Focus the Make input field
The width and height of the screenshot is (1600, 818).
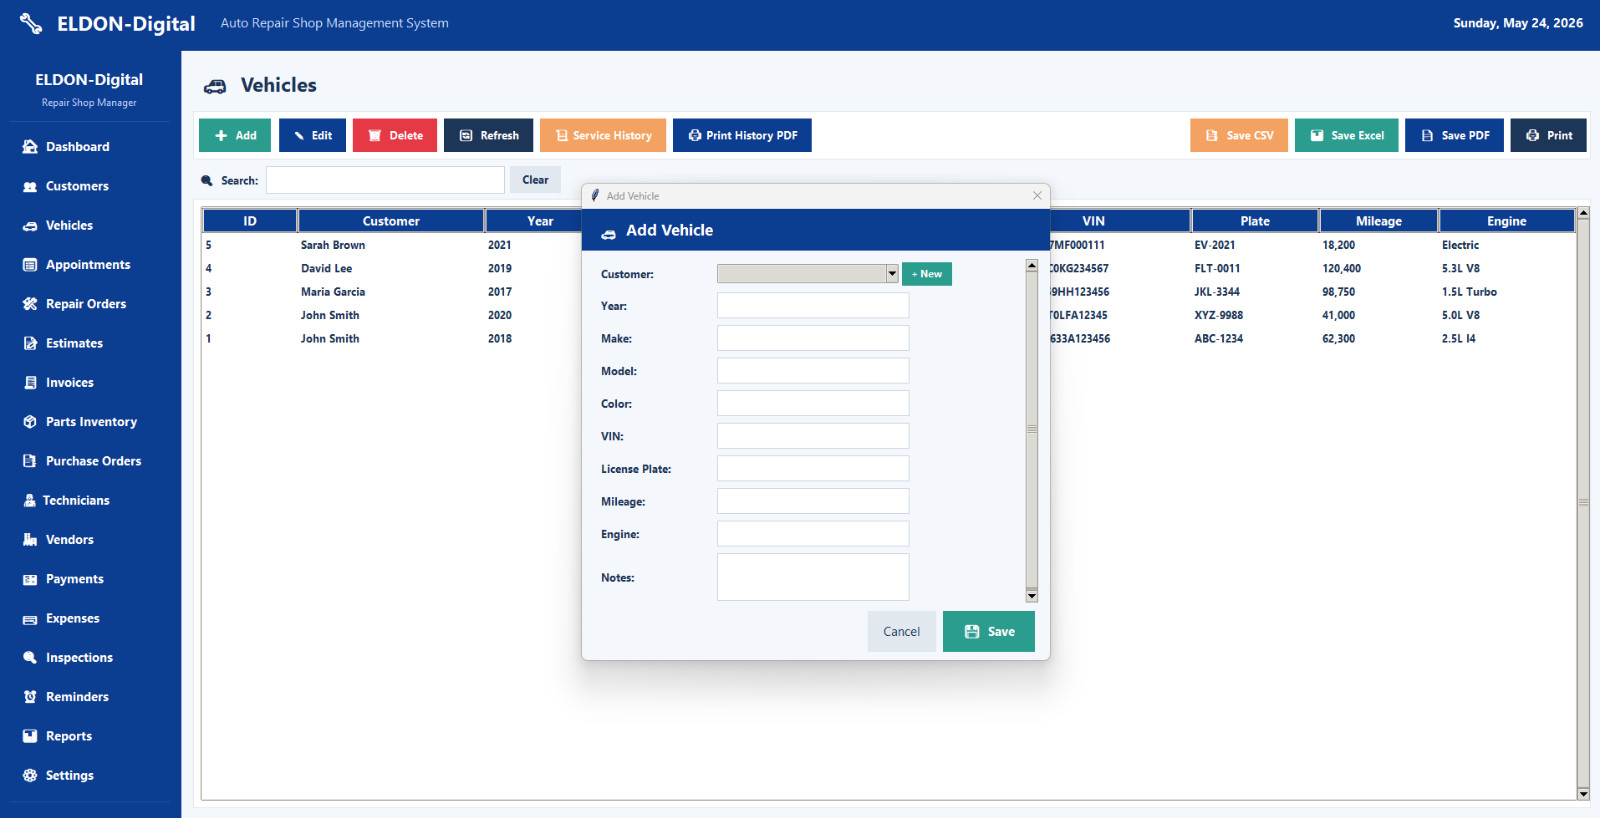pyautogui.click(x=813, y=338)
